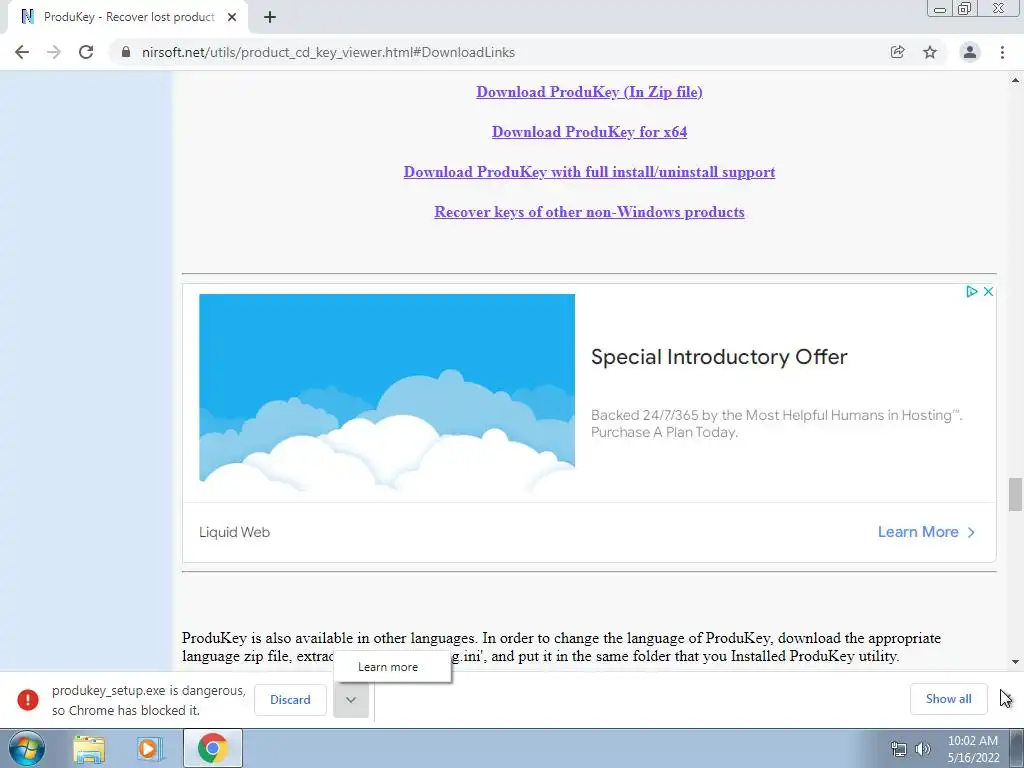The image size is (1024, 768).
Task: Download ProduKey for x64
Action: click(x=589, y=132)
